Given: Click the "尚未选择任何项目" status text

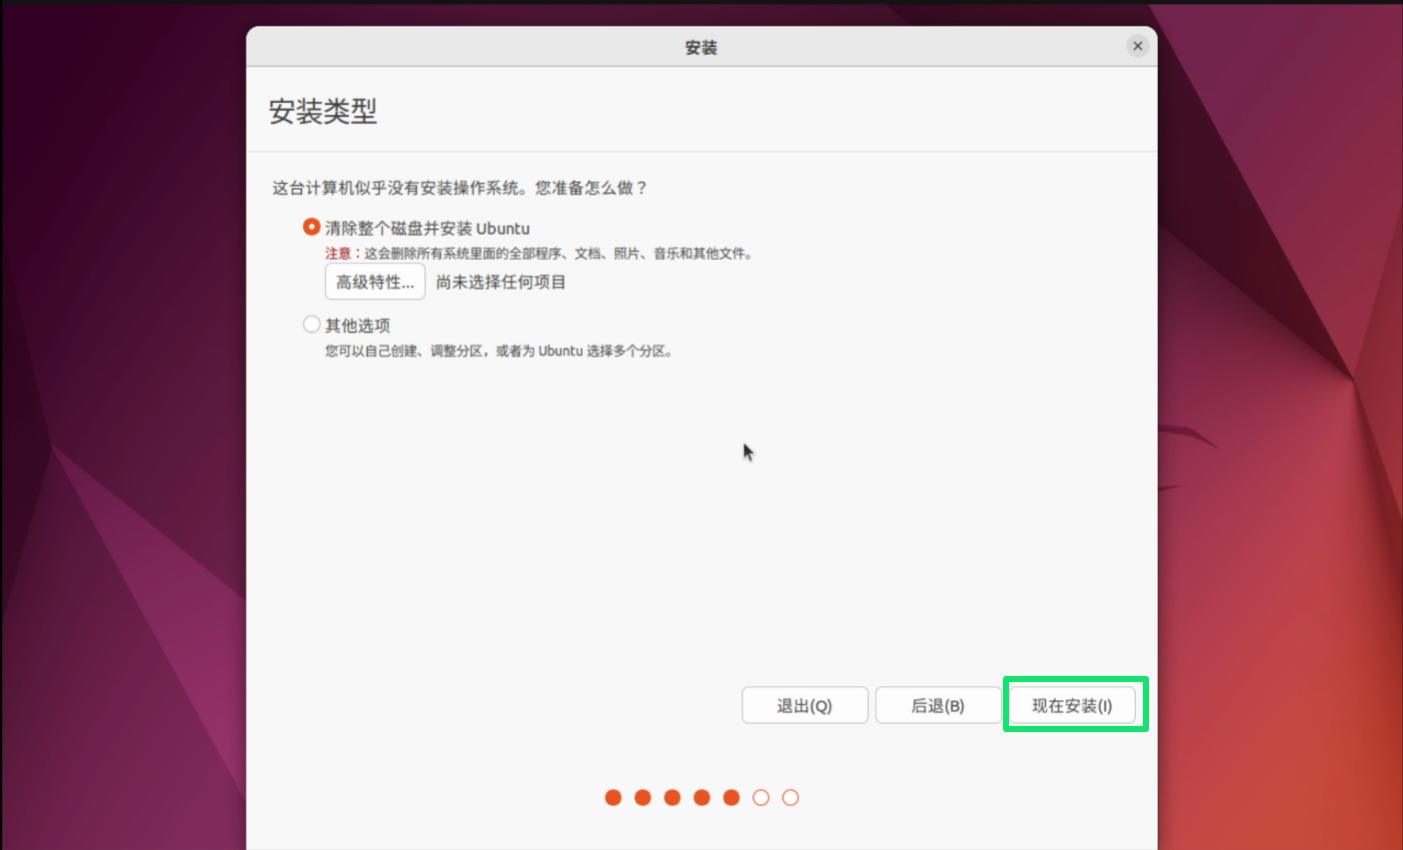Looking at the screenshot, I should tap(501, 282).
